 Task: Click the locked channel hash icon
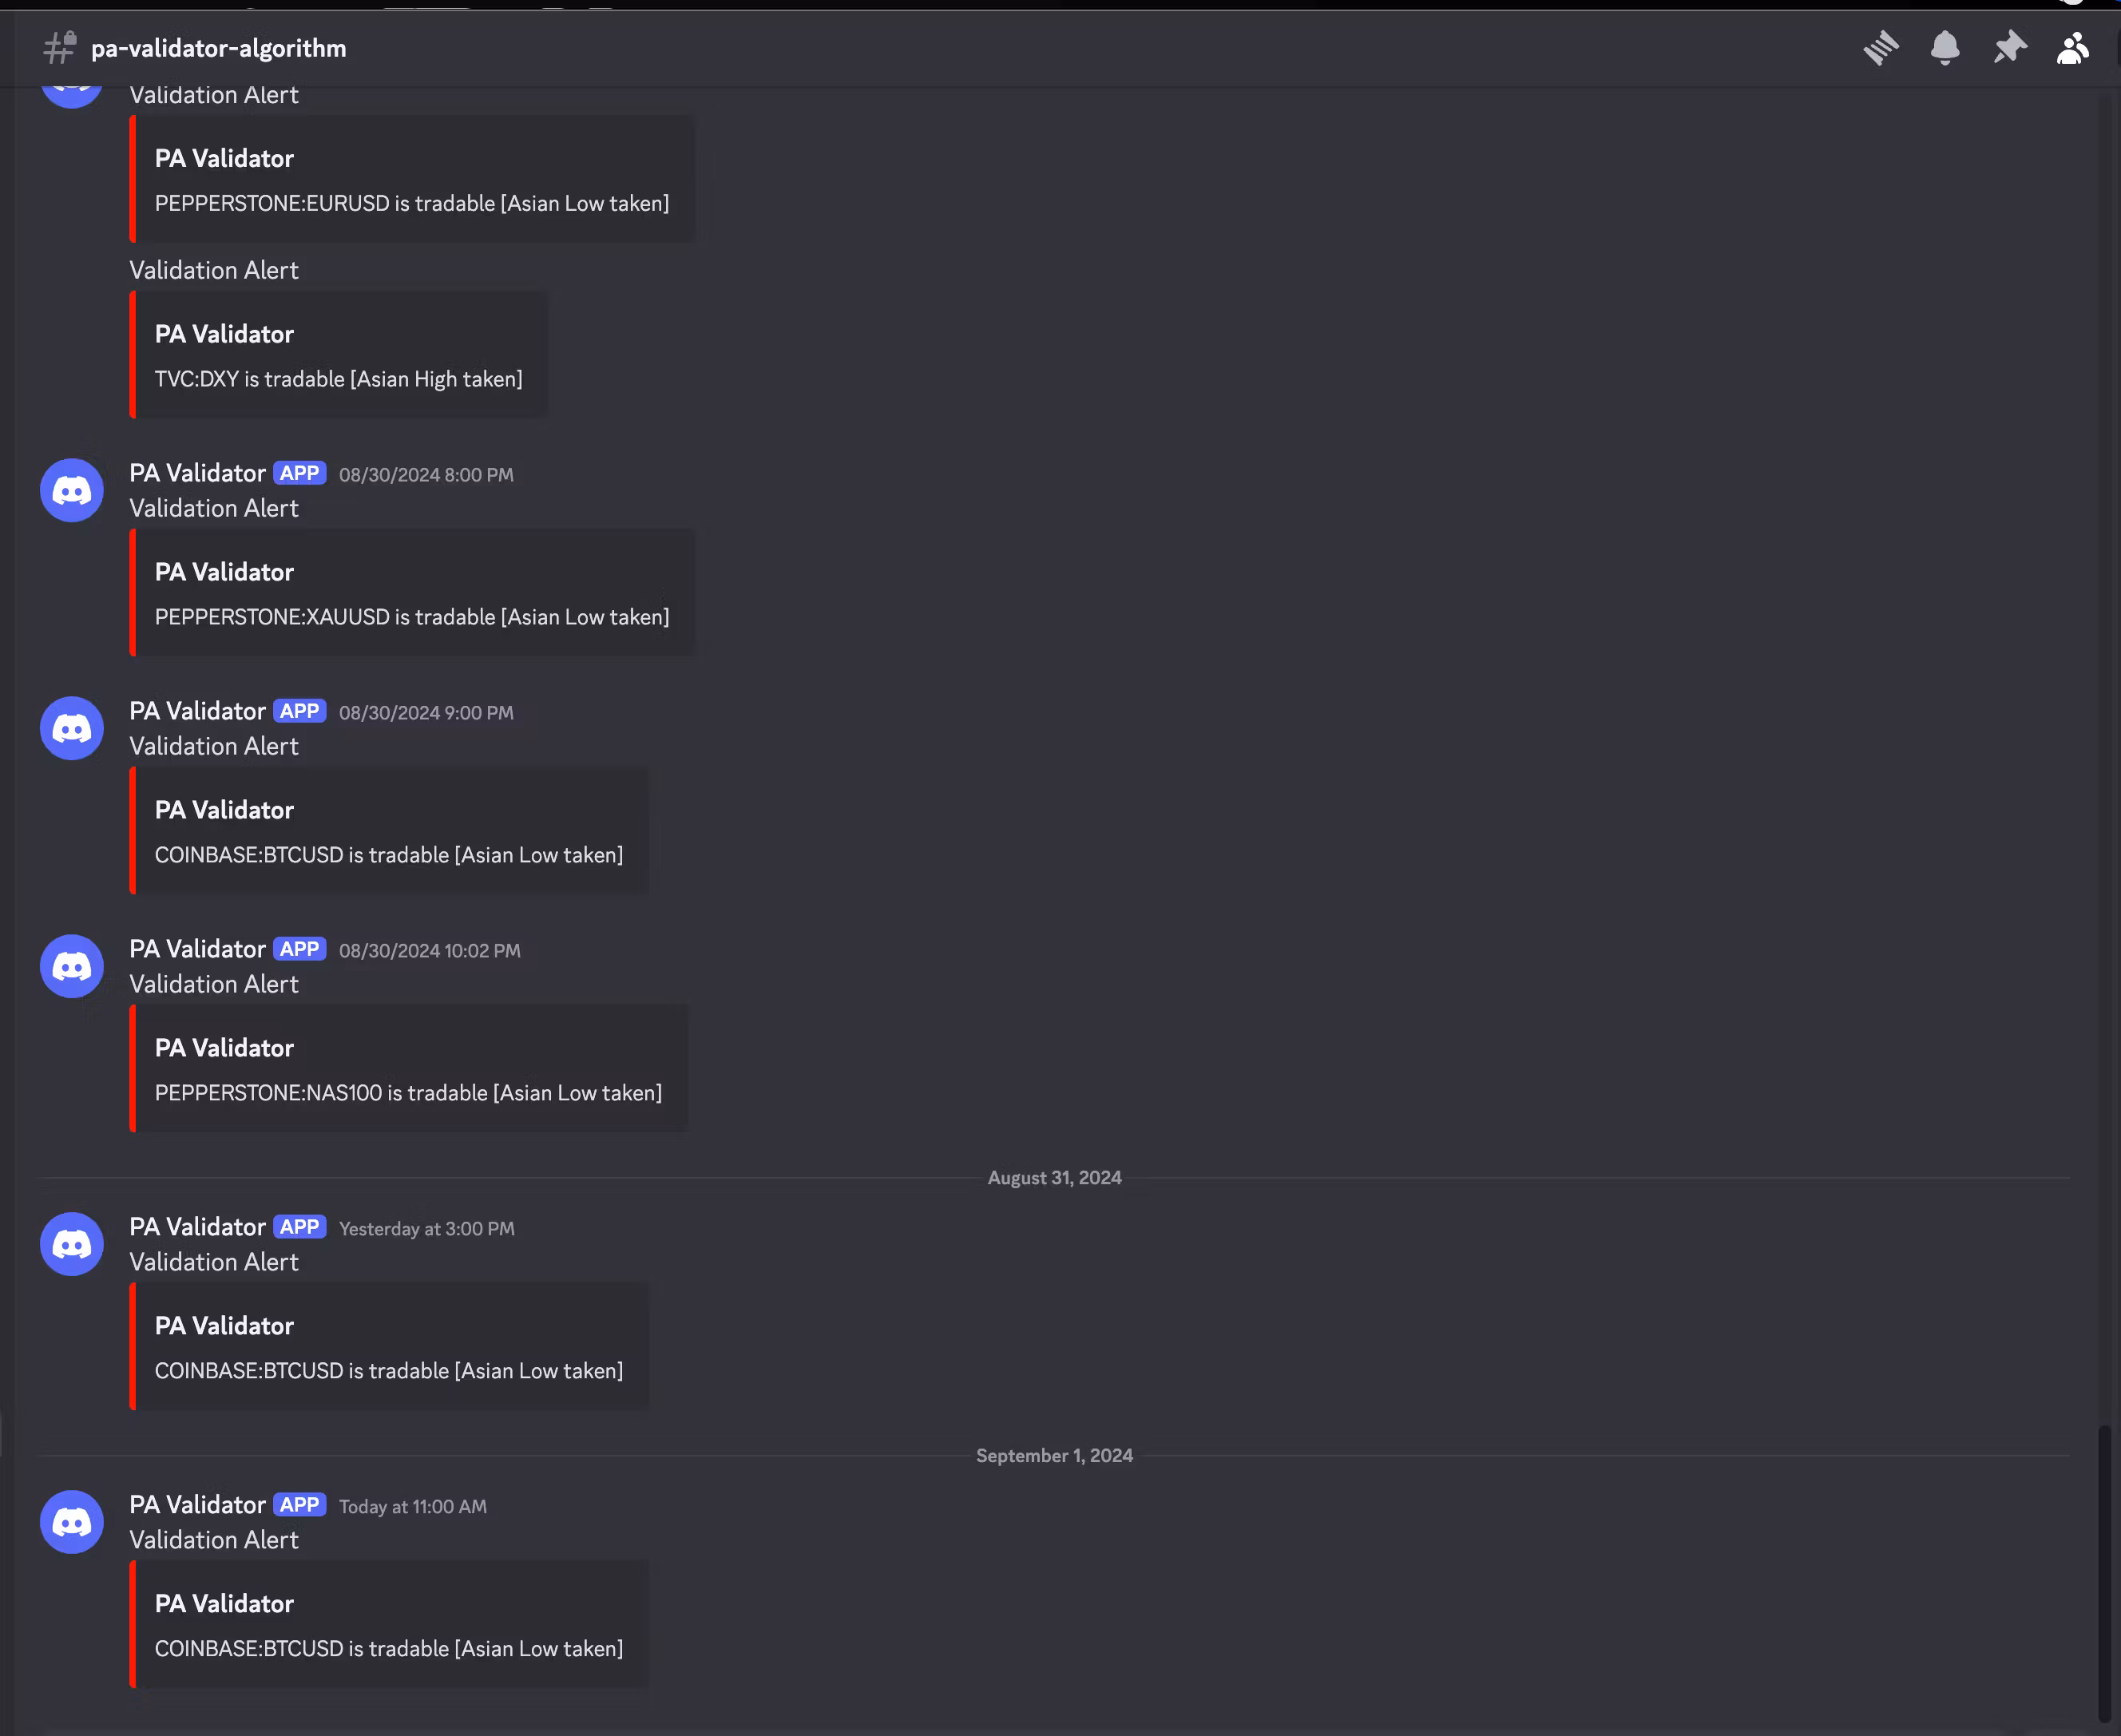pos(60,47)
